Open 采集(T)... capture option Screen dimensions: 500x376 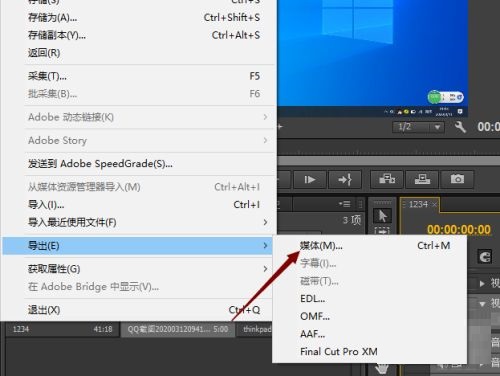pos(139,76)
